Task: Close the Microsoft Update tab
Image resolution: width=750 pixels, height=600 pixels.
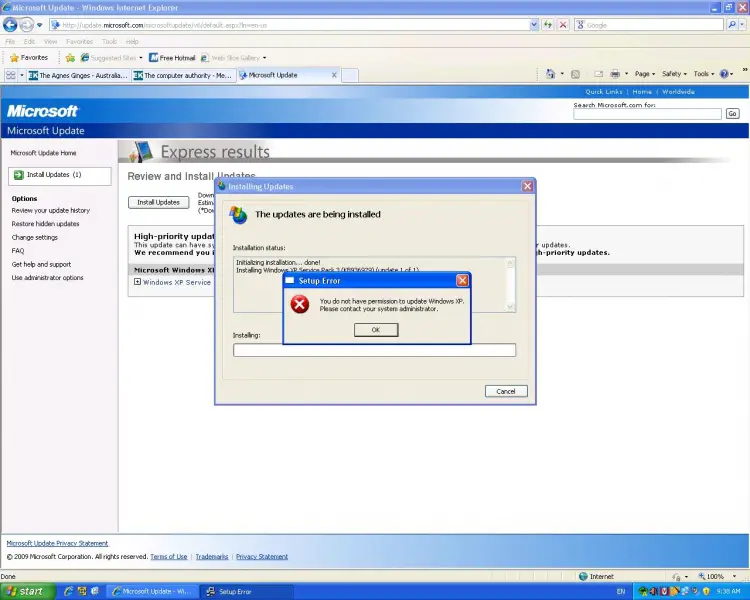Action: coord(334,75)
